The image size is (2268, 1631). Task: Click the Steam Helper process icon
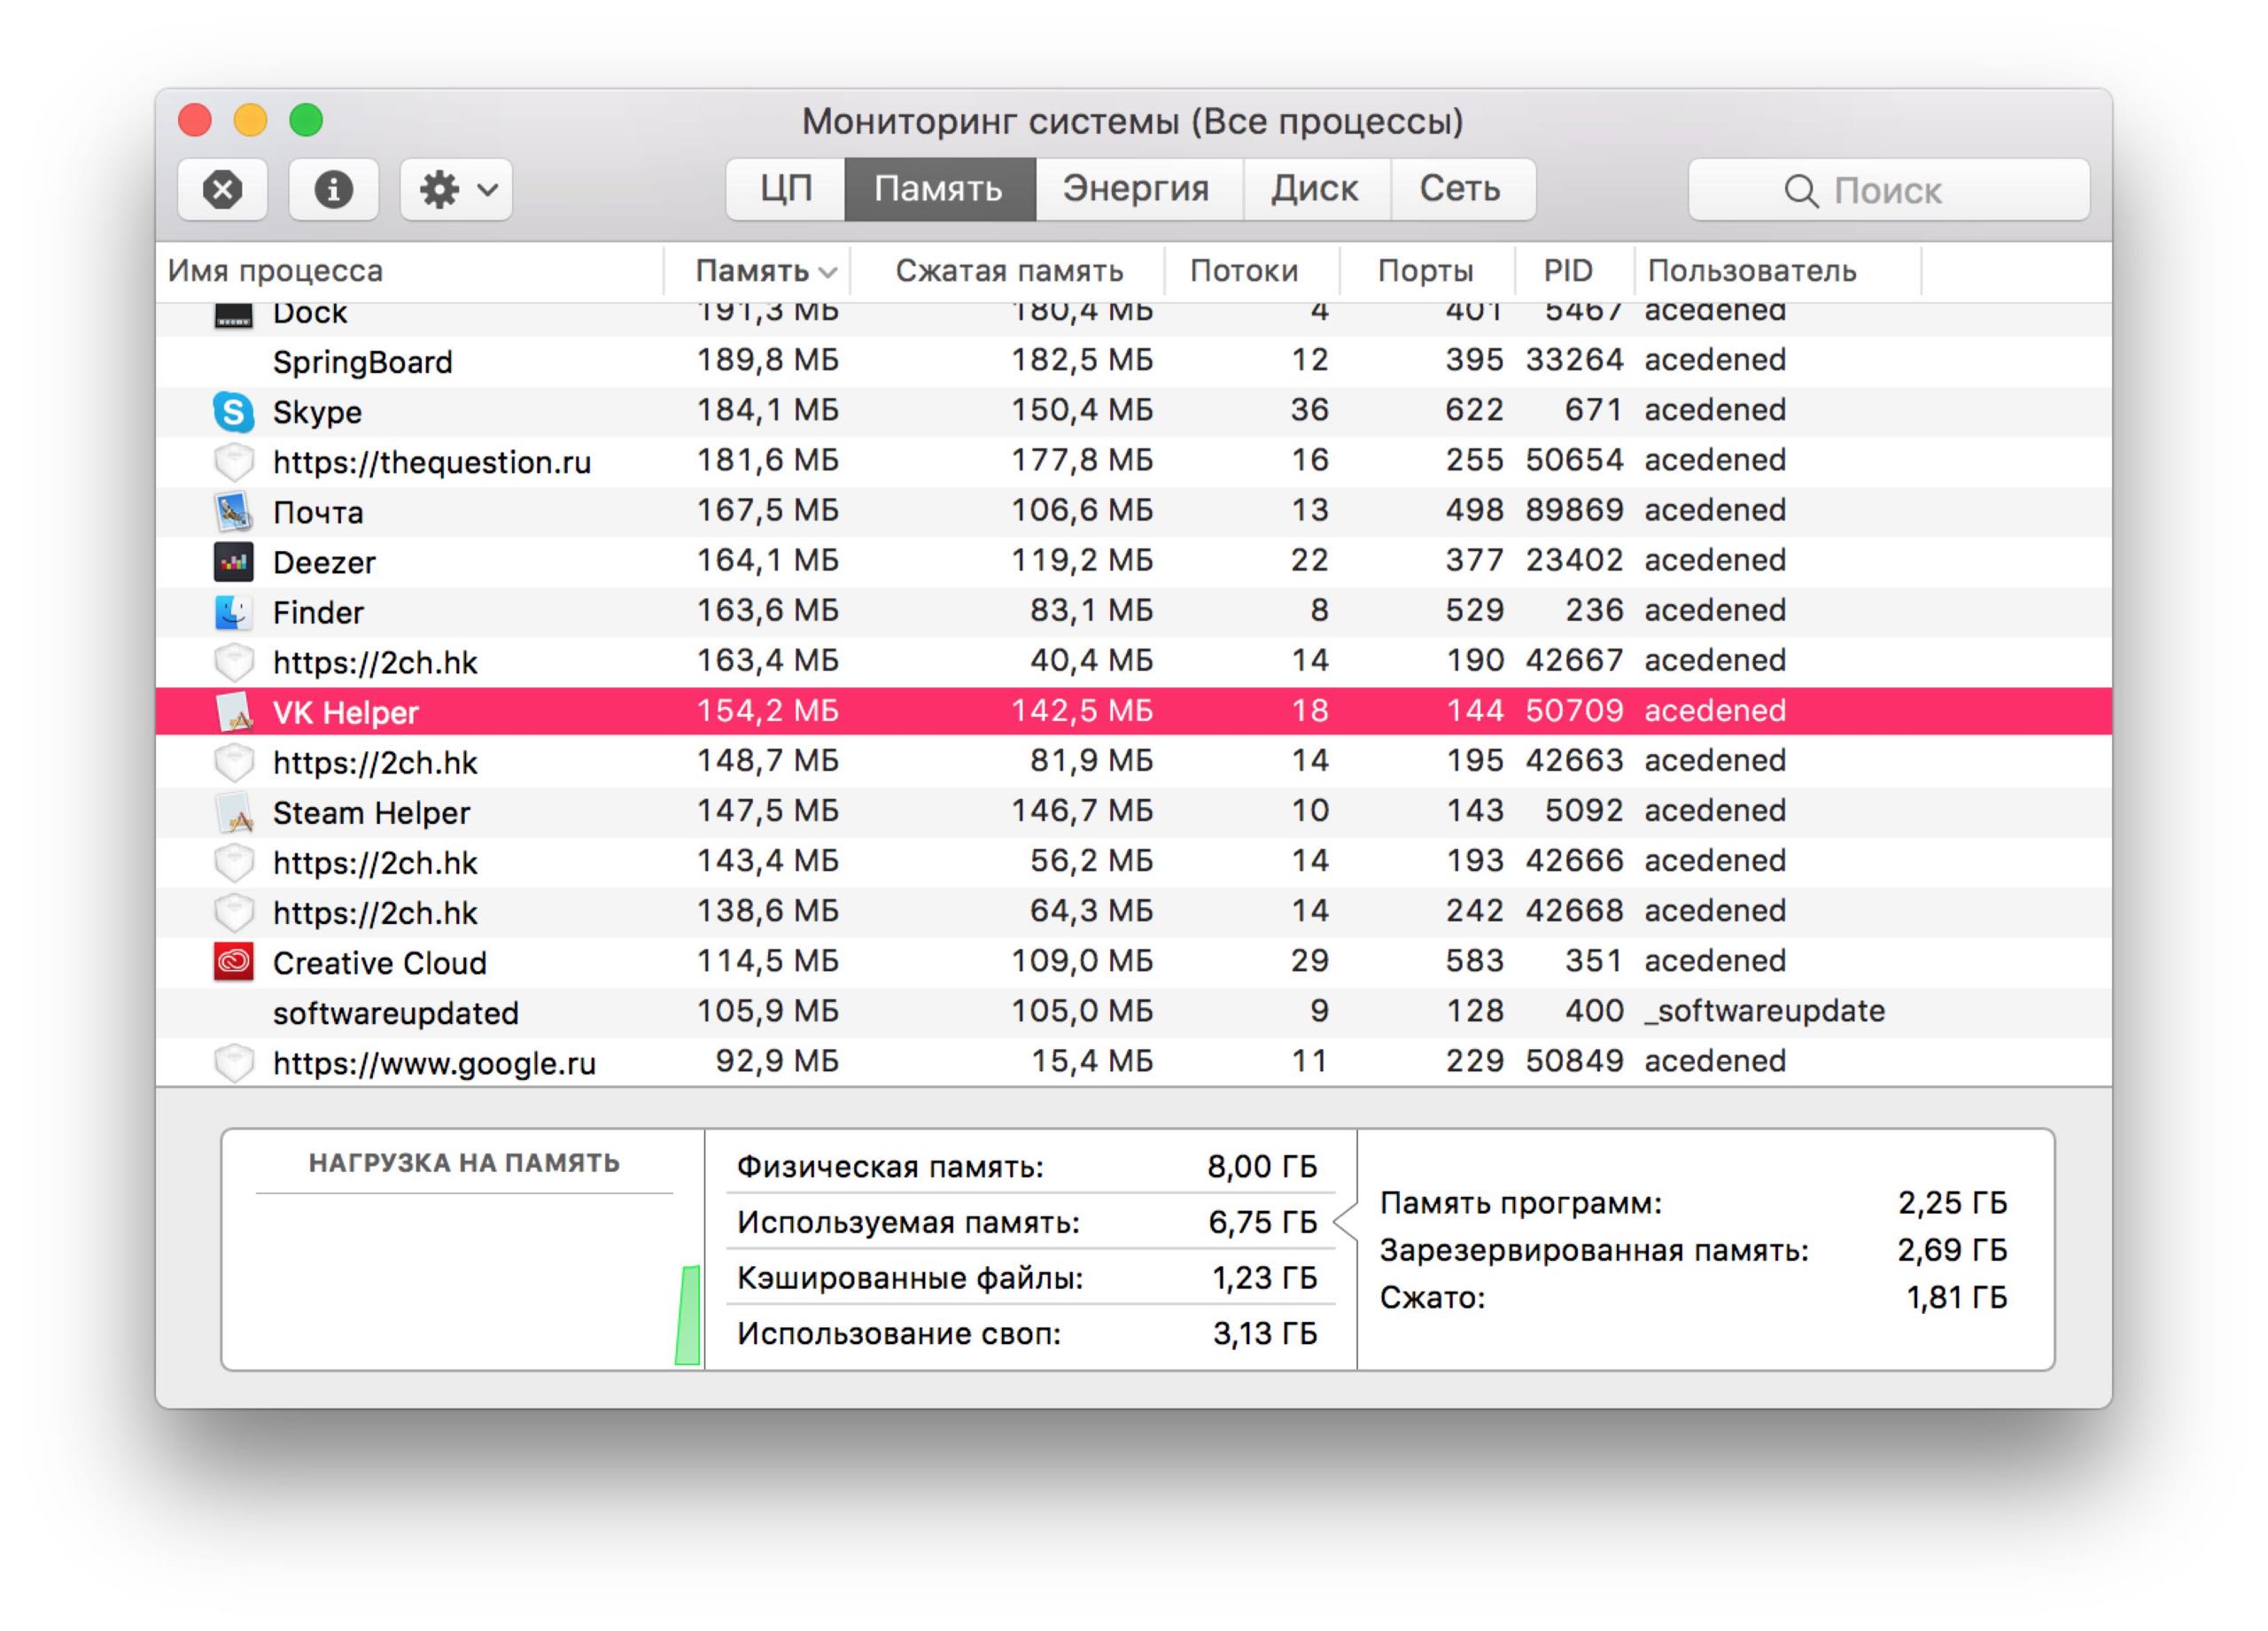(x=233, y=812)
